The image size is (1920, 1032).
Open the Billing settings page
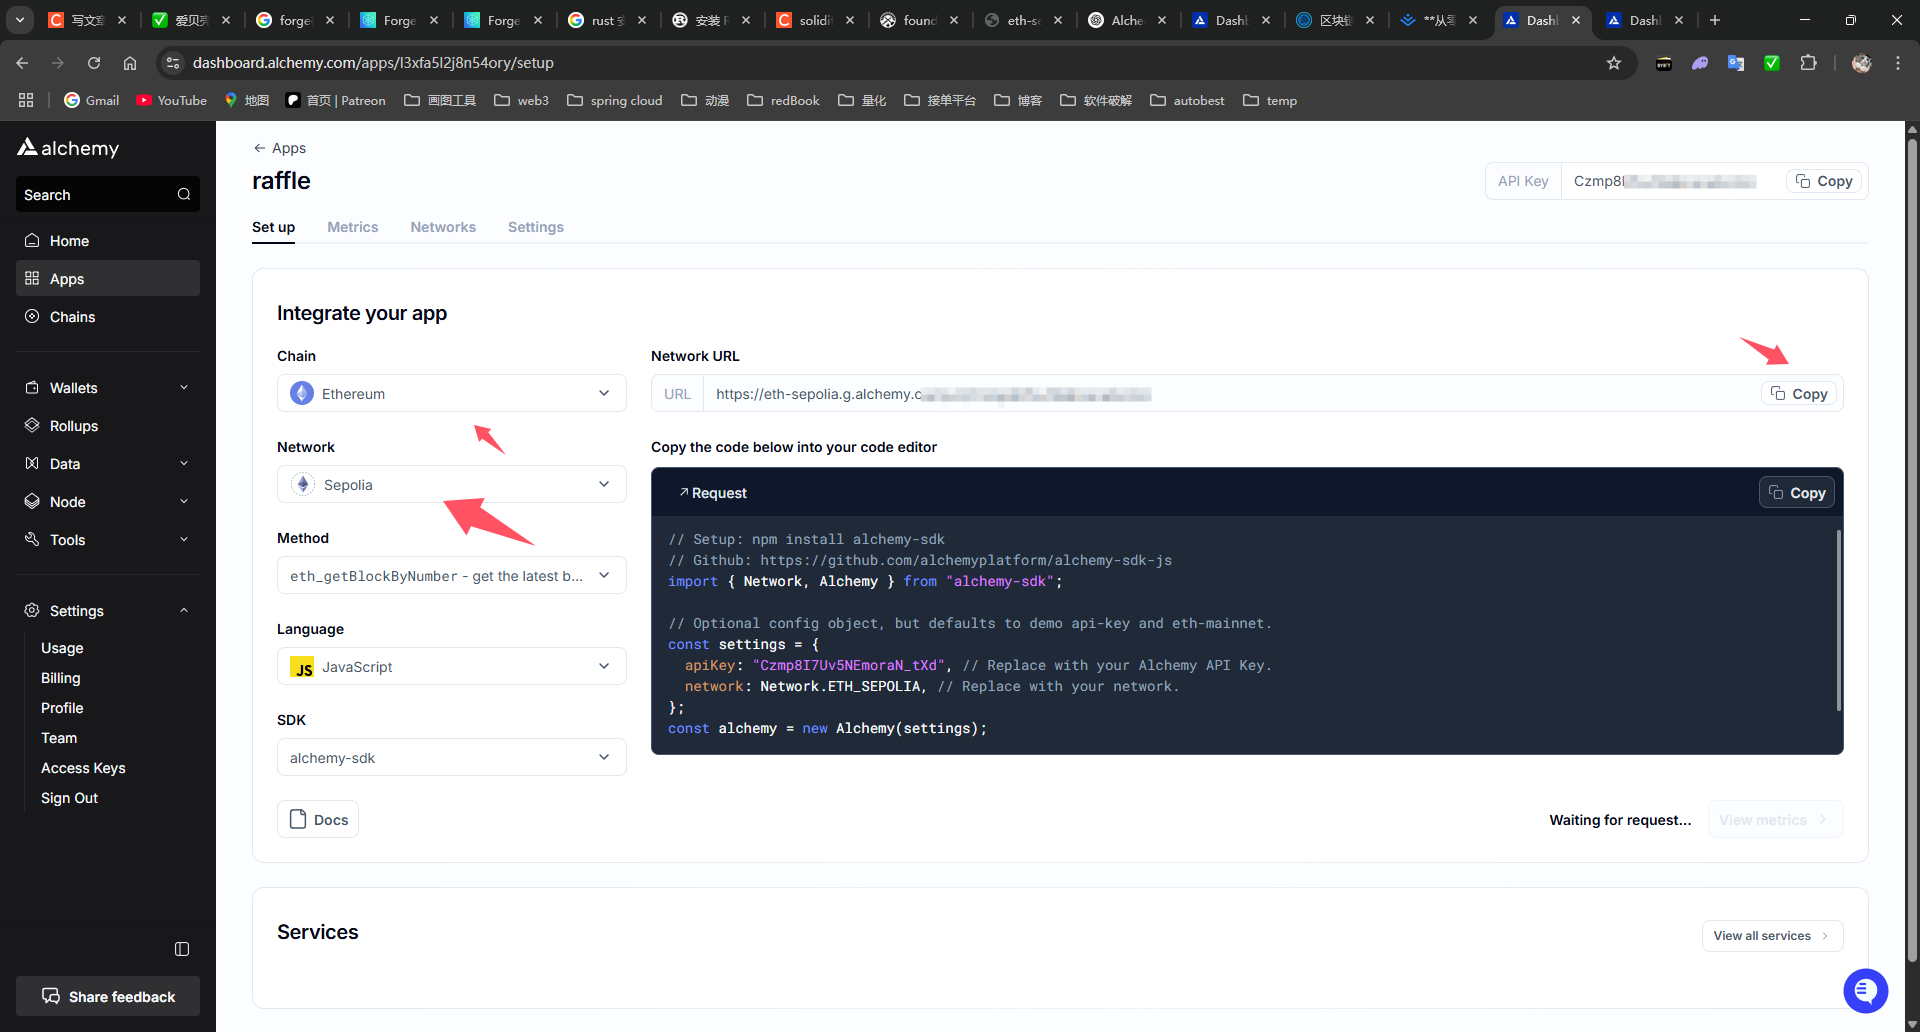point(61,678)
